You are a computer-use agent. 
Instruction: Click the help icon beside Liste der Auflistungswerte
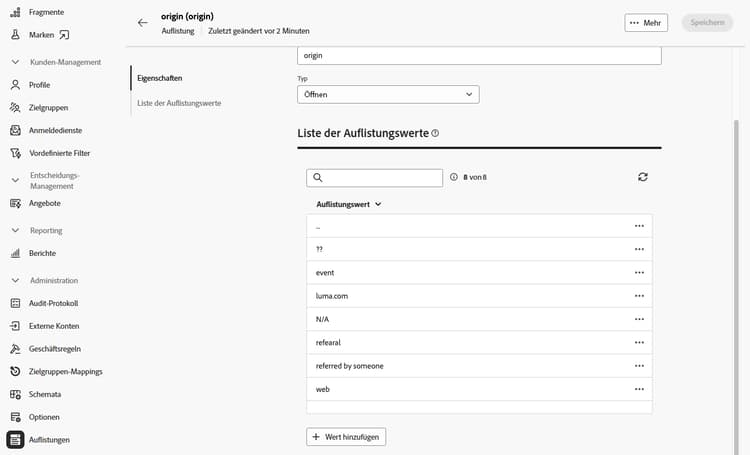pos(435,133)
